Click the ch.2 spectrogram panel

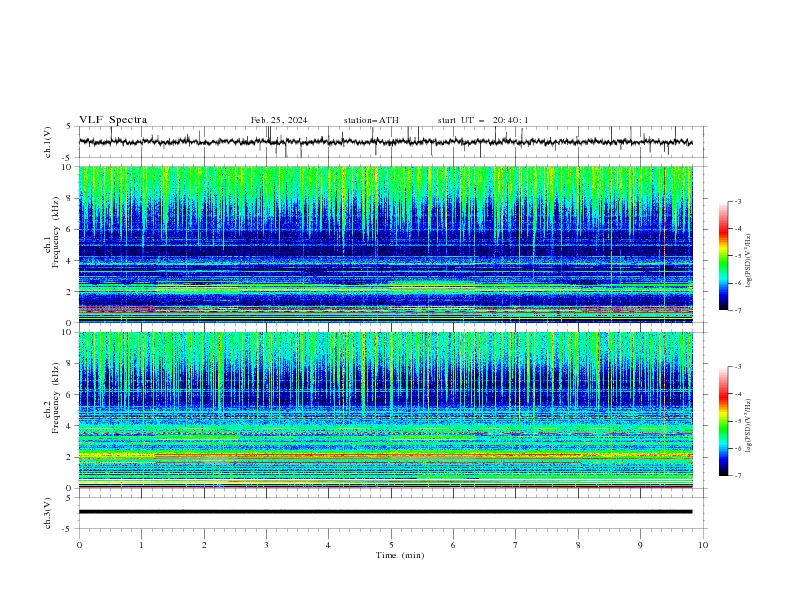[386, 410]
